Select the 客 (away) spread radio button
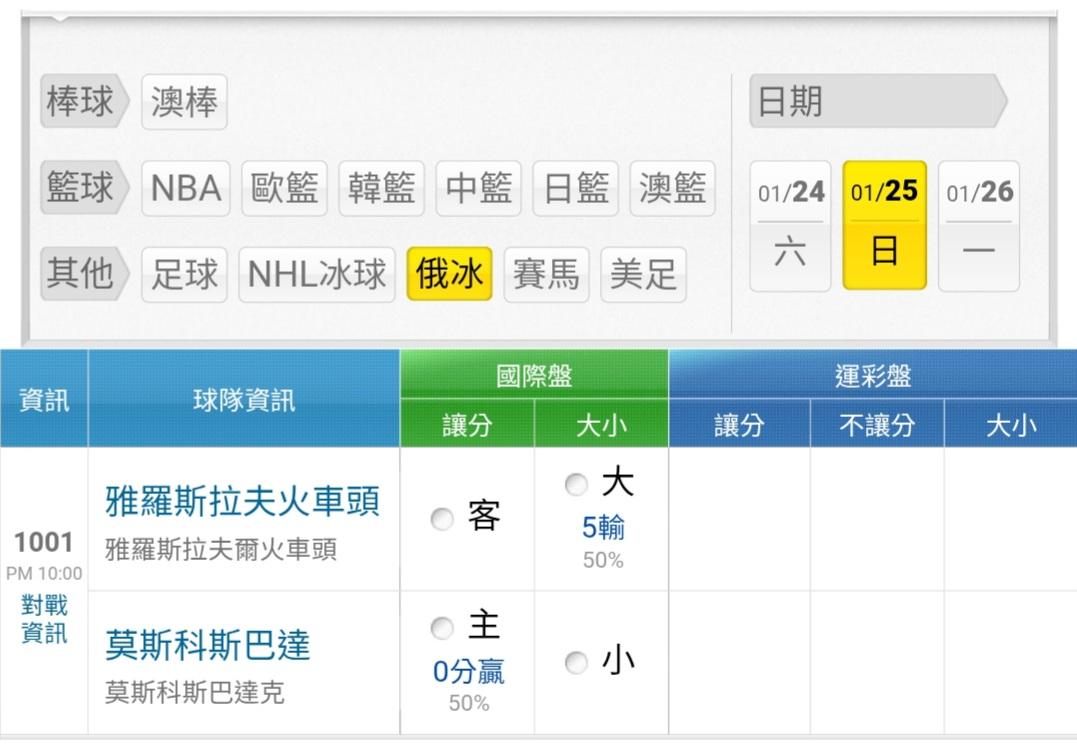Screen dimensions: 1077x748 pos(442,519)
